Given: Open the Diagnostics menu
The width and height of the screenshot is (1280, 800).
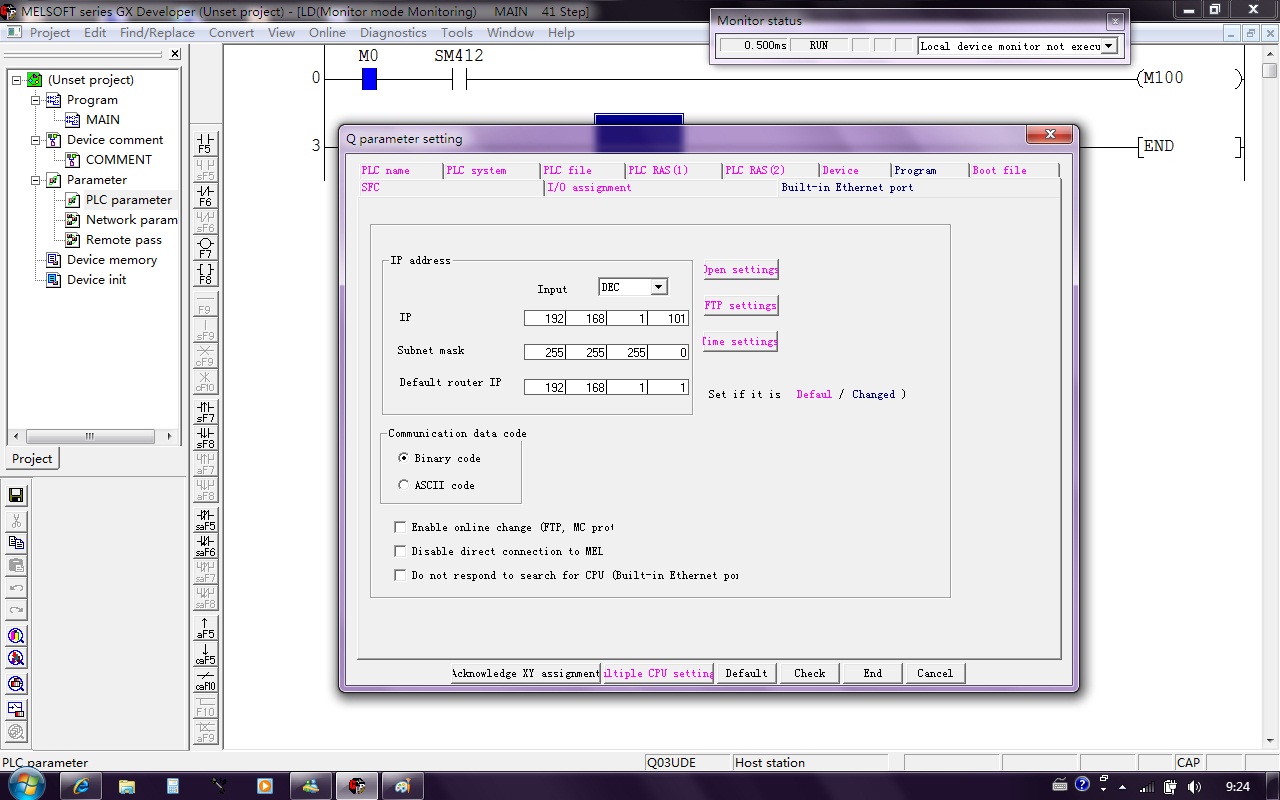Looking at the screenshot, I should tap(393, 32).
